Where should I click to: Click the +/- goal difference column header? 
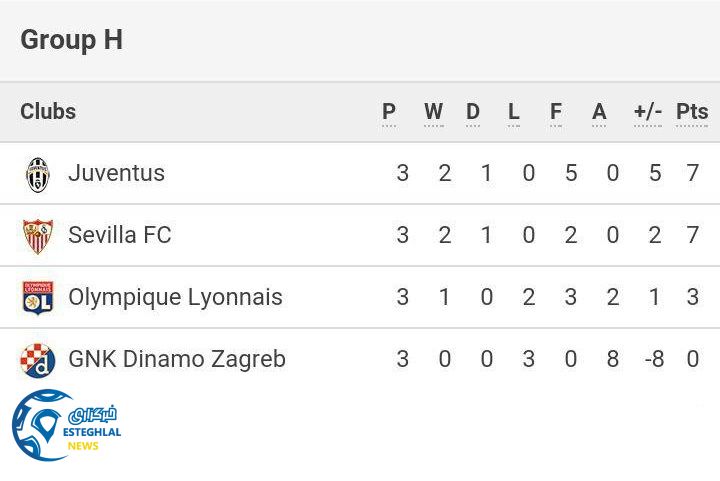[x=648, y=112]
